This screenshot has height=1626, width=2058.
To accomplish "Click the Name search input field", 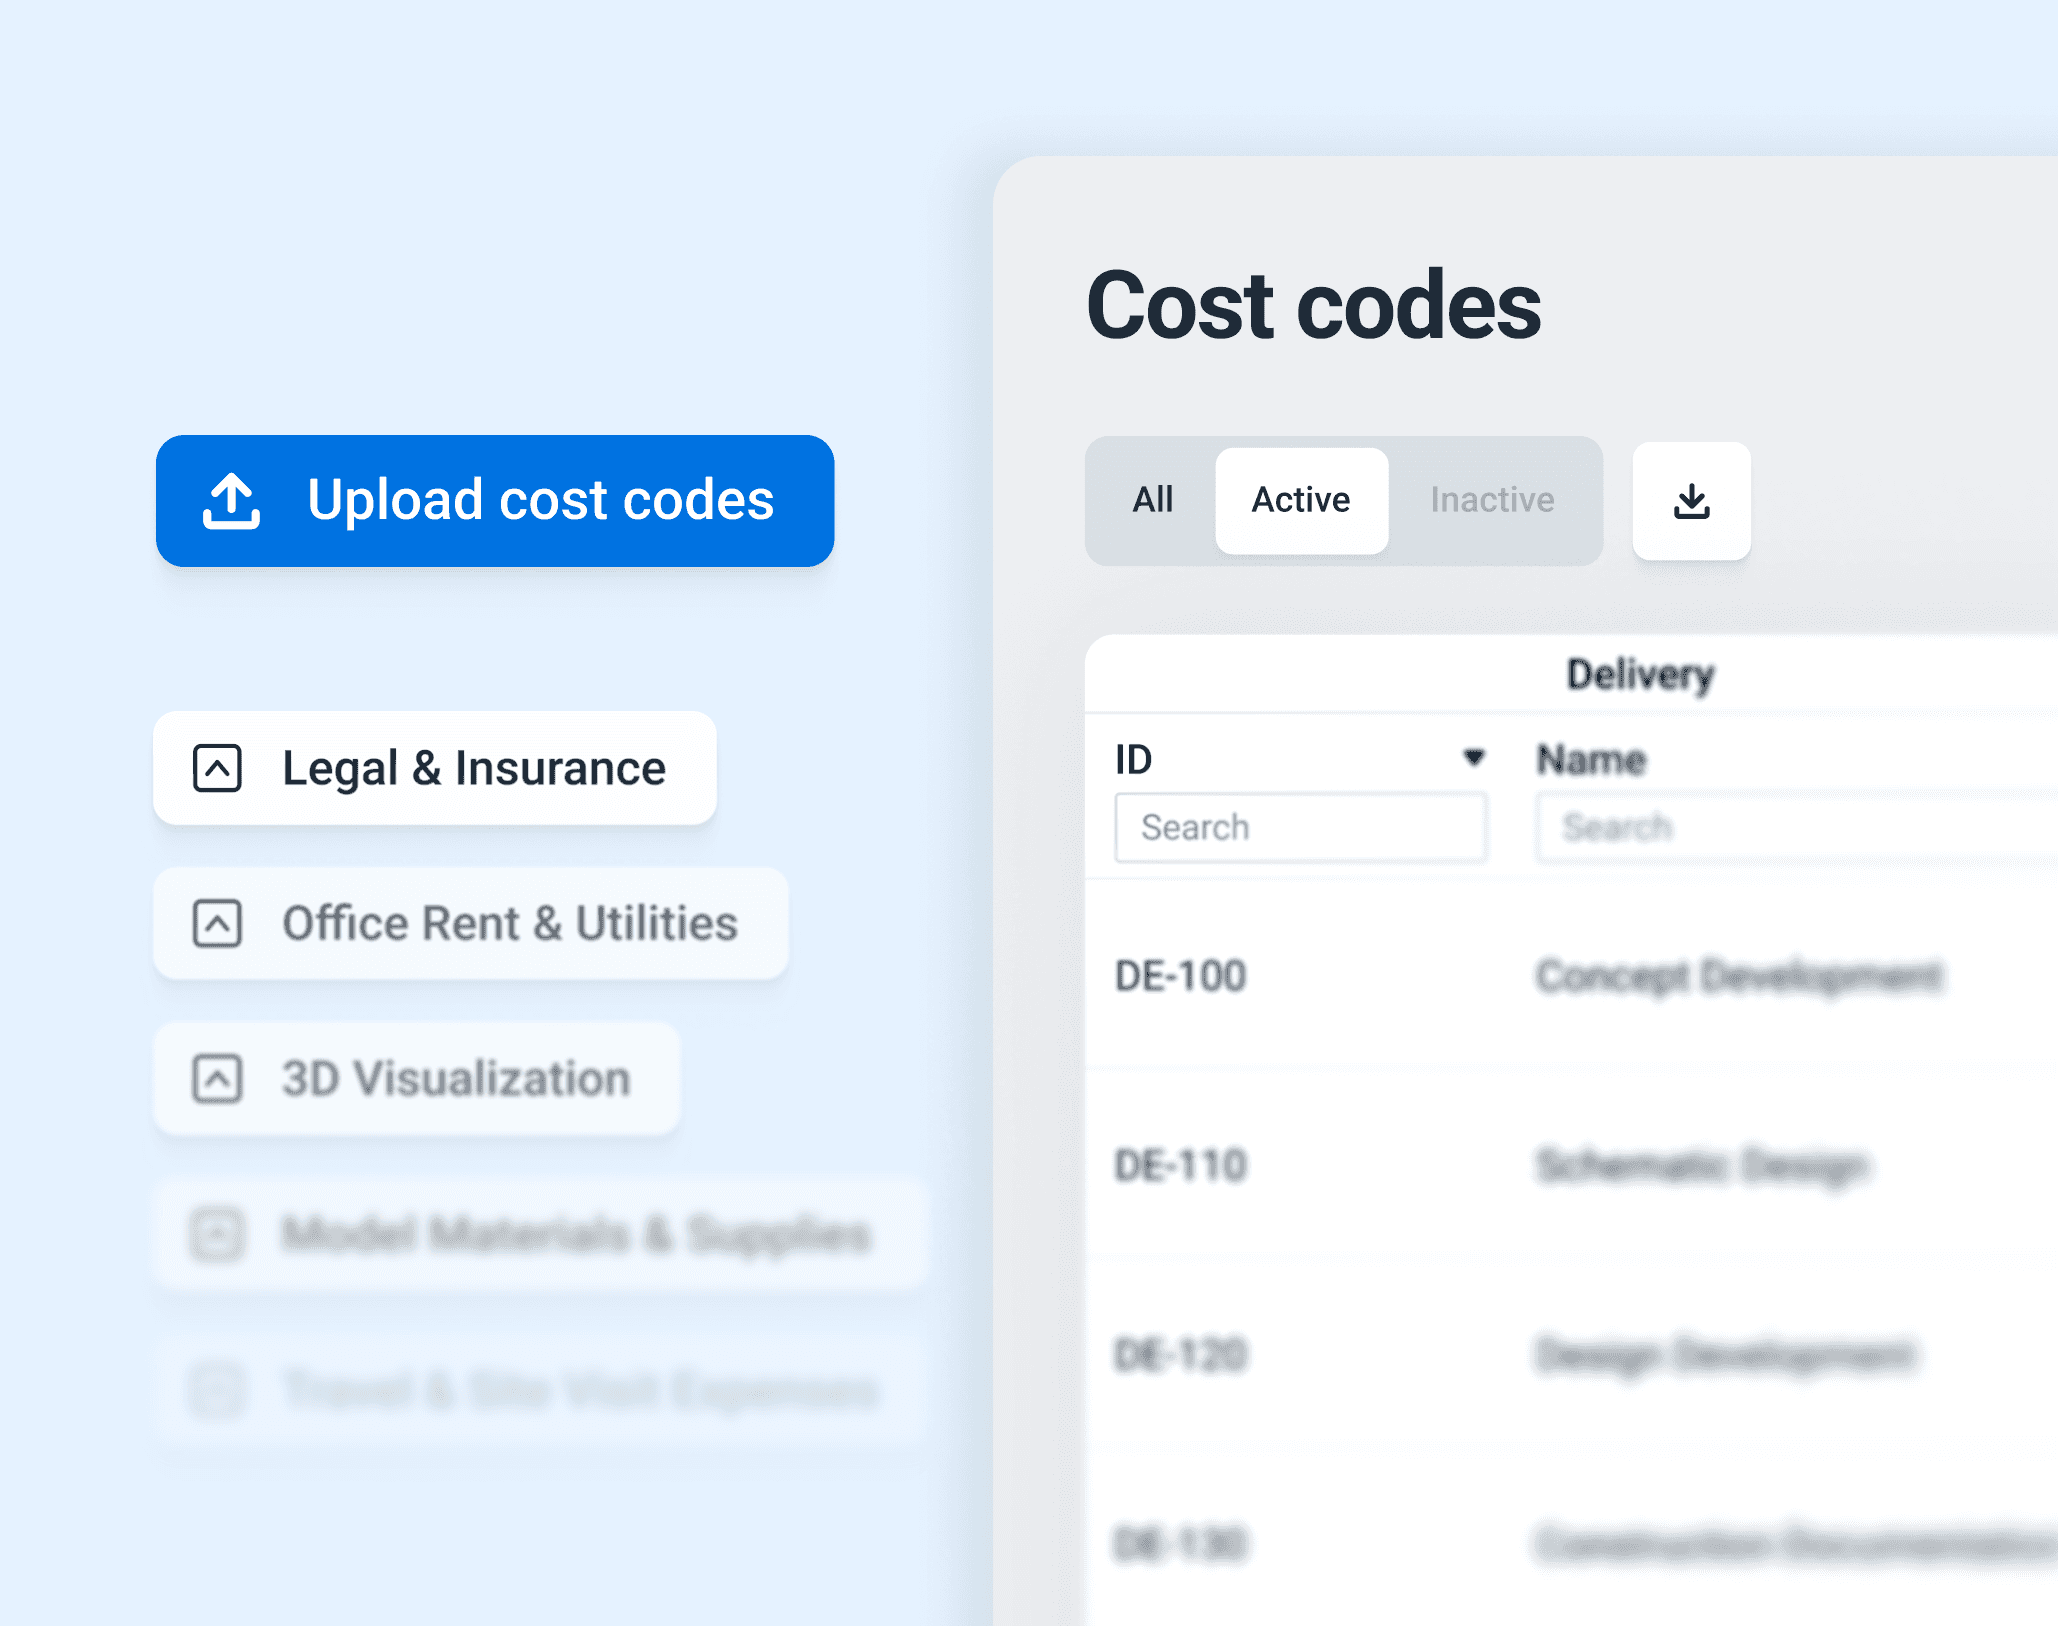I will click(1797, 827).
